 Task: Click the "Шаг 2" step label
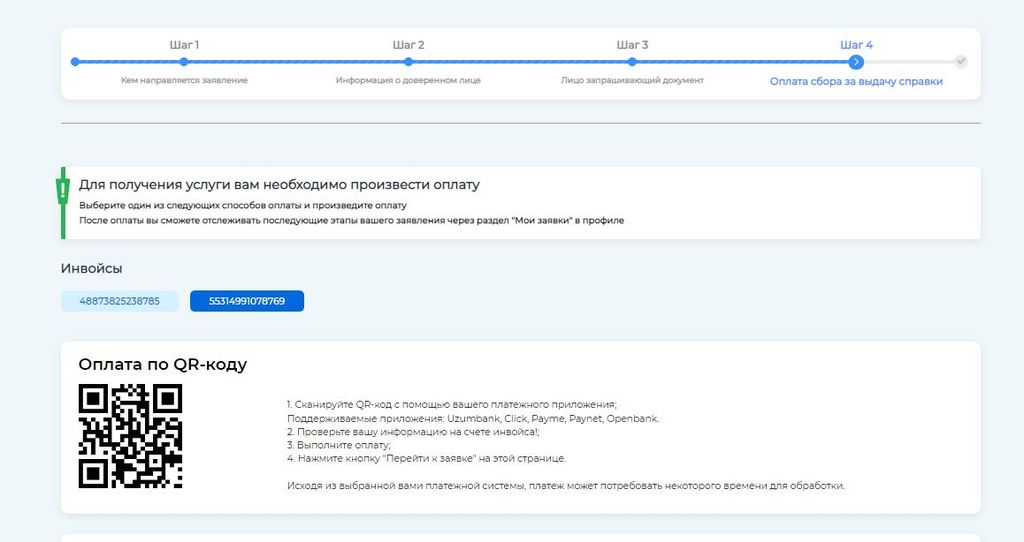point(408,45)
